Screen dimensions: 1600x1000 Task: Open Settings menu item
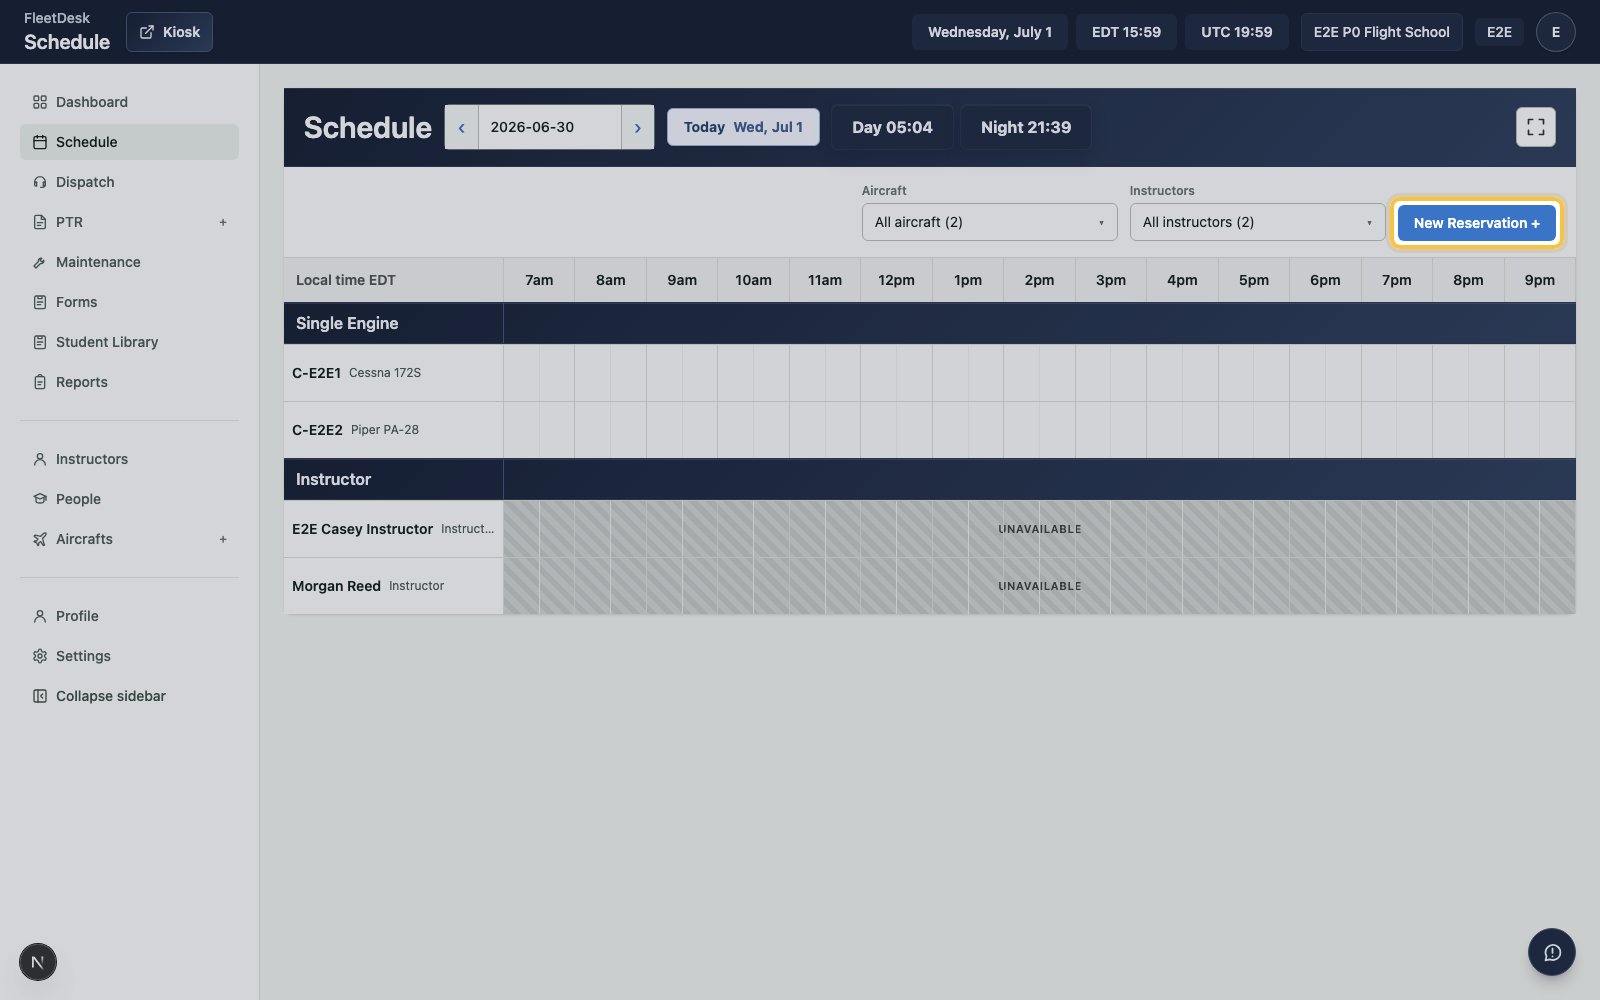coord(129,656)
